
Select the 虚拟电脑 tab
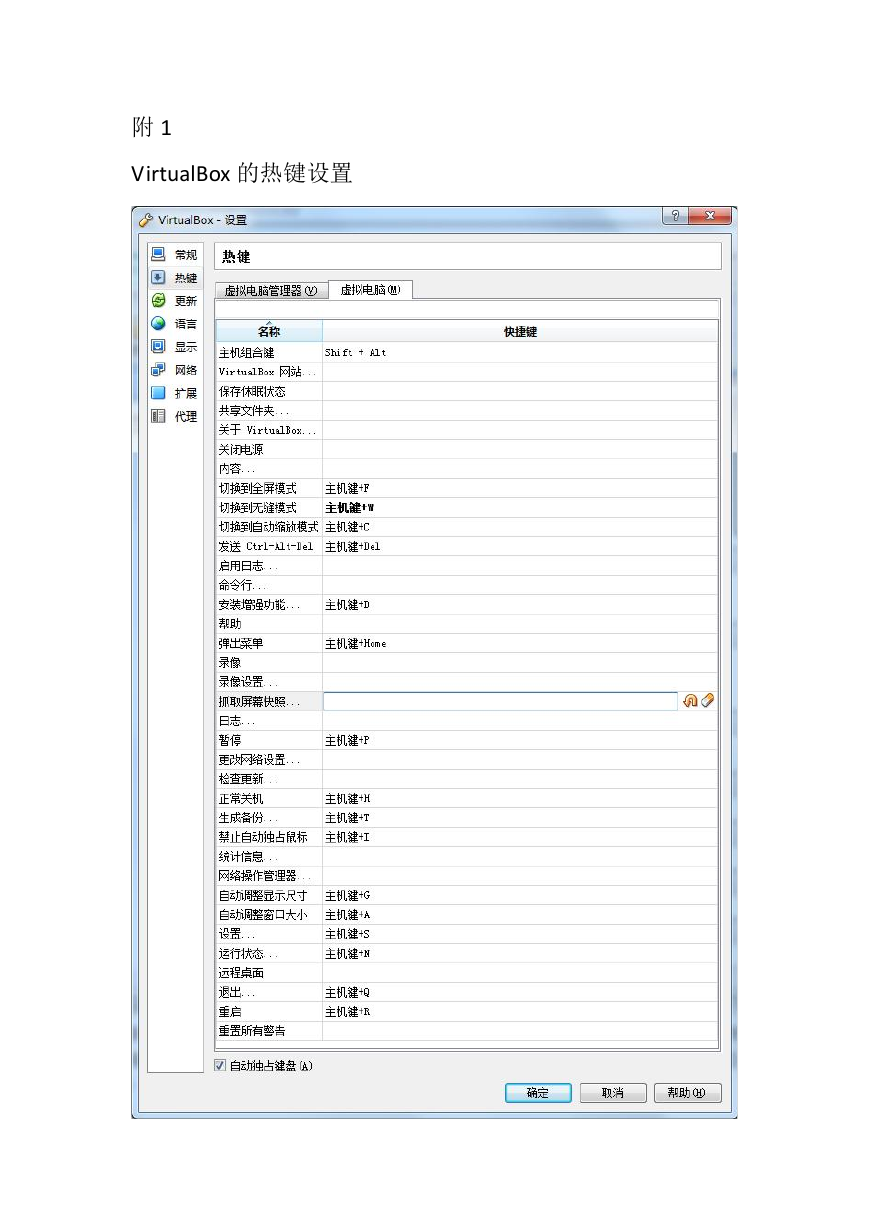pos(370,289)
